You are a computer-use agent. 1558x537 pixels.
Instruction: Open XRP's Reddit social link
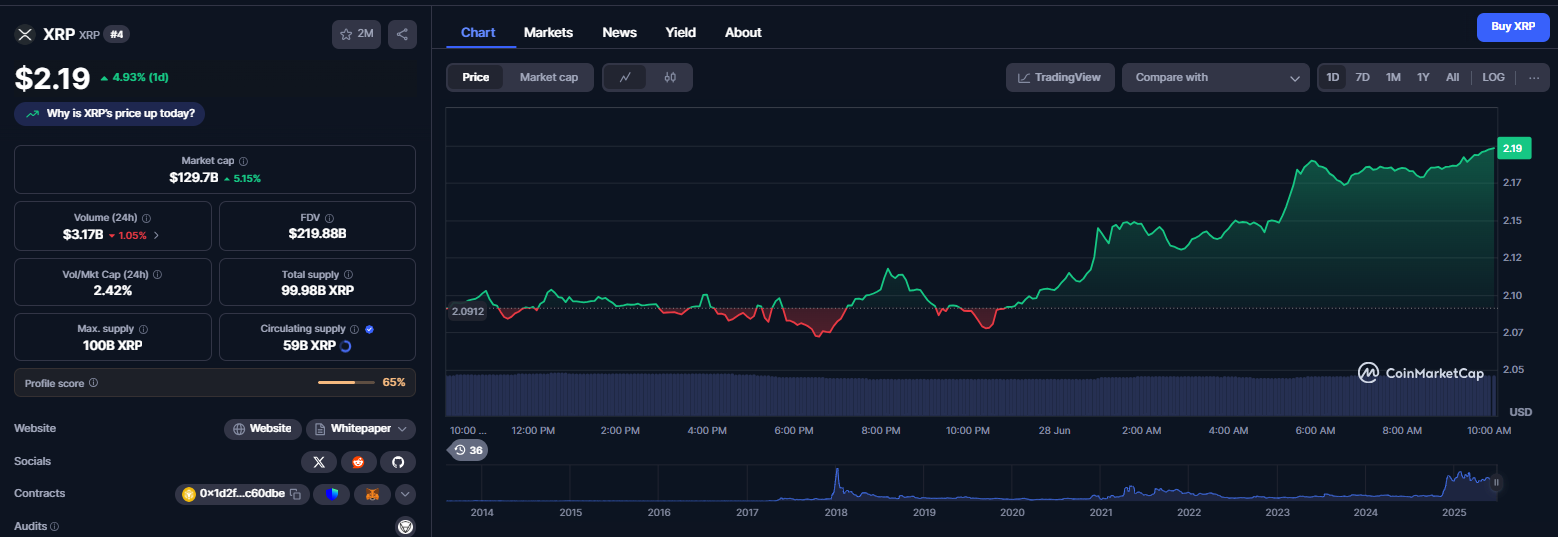[x=358, y=462]
